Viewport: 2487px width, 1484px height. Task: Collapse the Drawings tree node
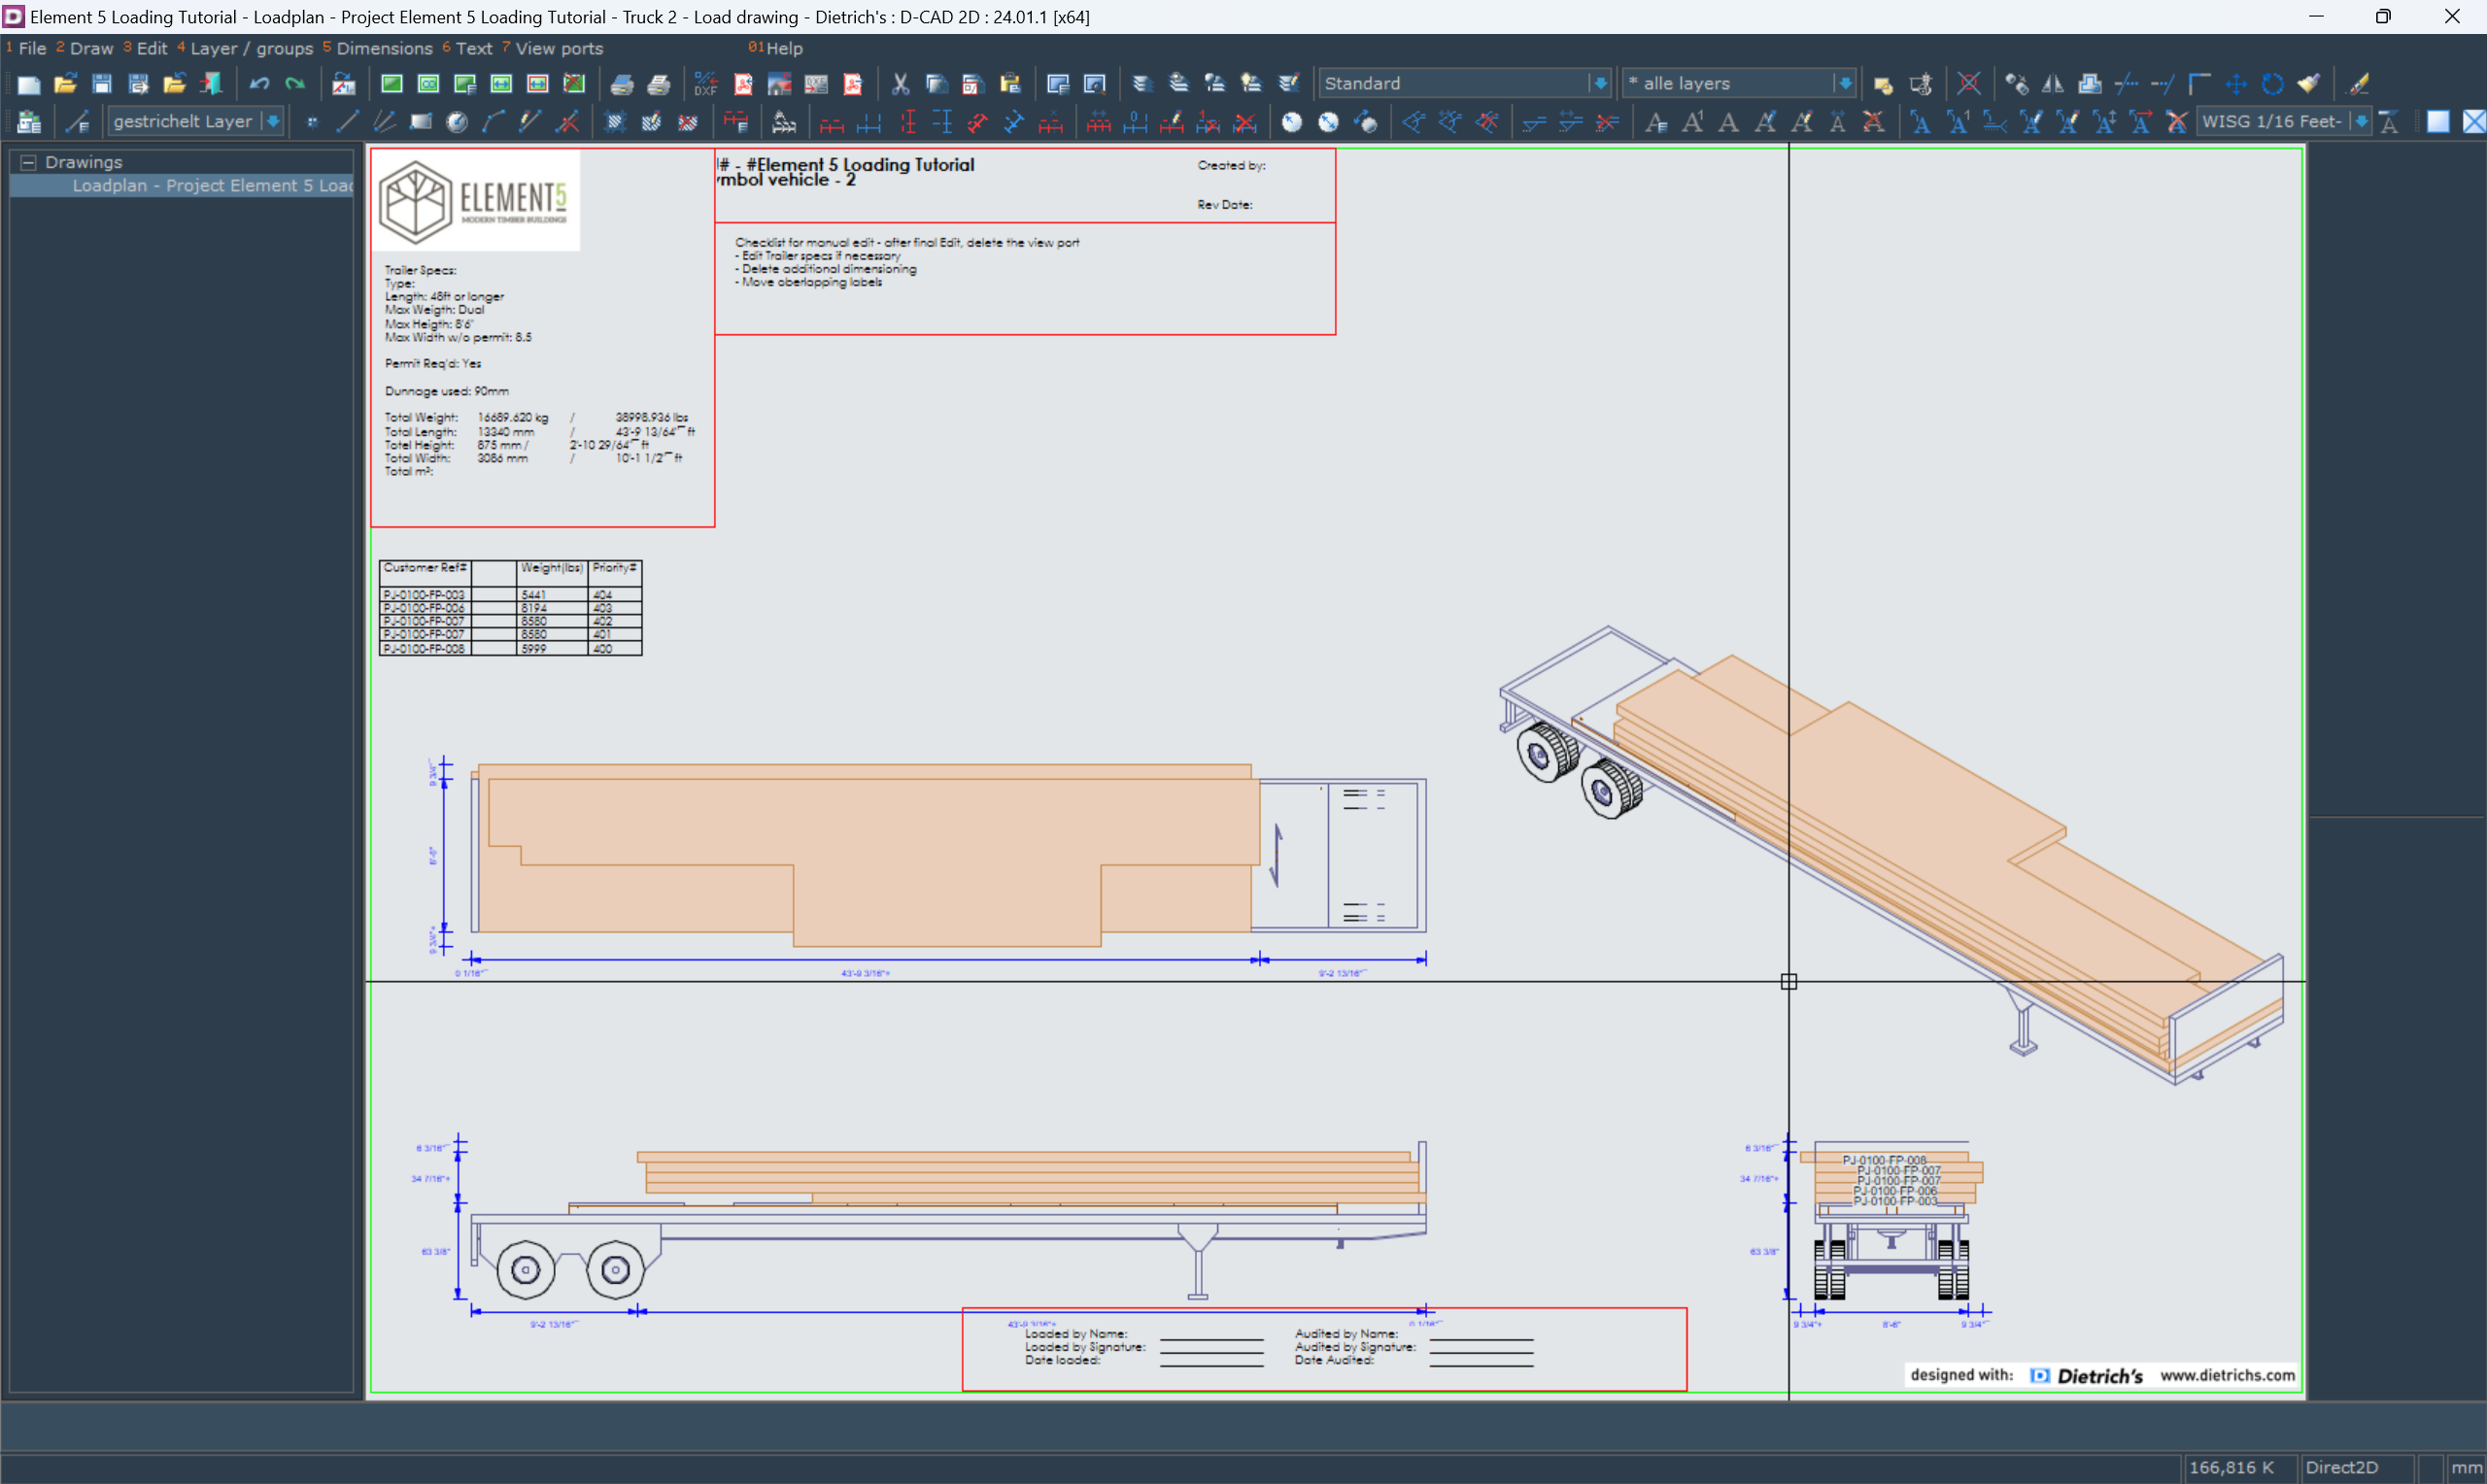tap(28, 162)
